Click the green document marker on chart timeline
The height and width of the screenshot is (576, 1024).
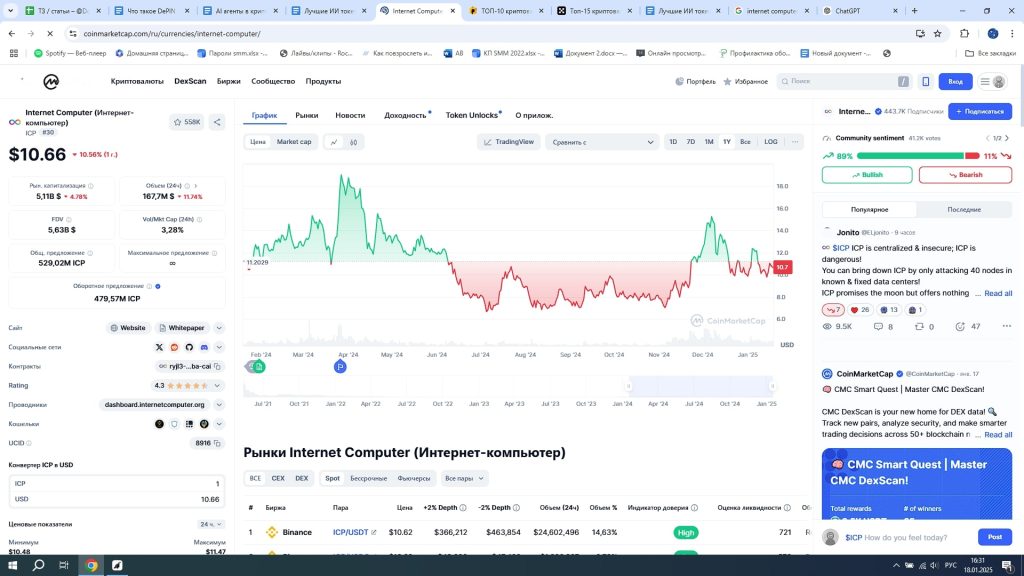pyautogui.click(x=259, y=367)
